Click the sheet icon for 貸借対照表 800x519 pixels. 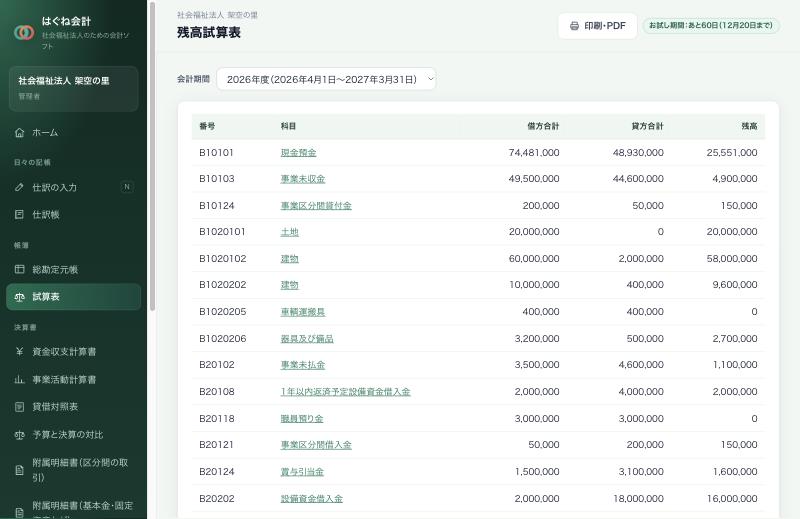19,407
